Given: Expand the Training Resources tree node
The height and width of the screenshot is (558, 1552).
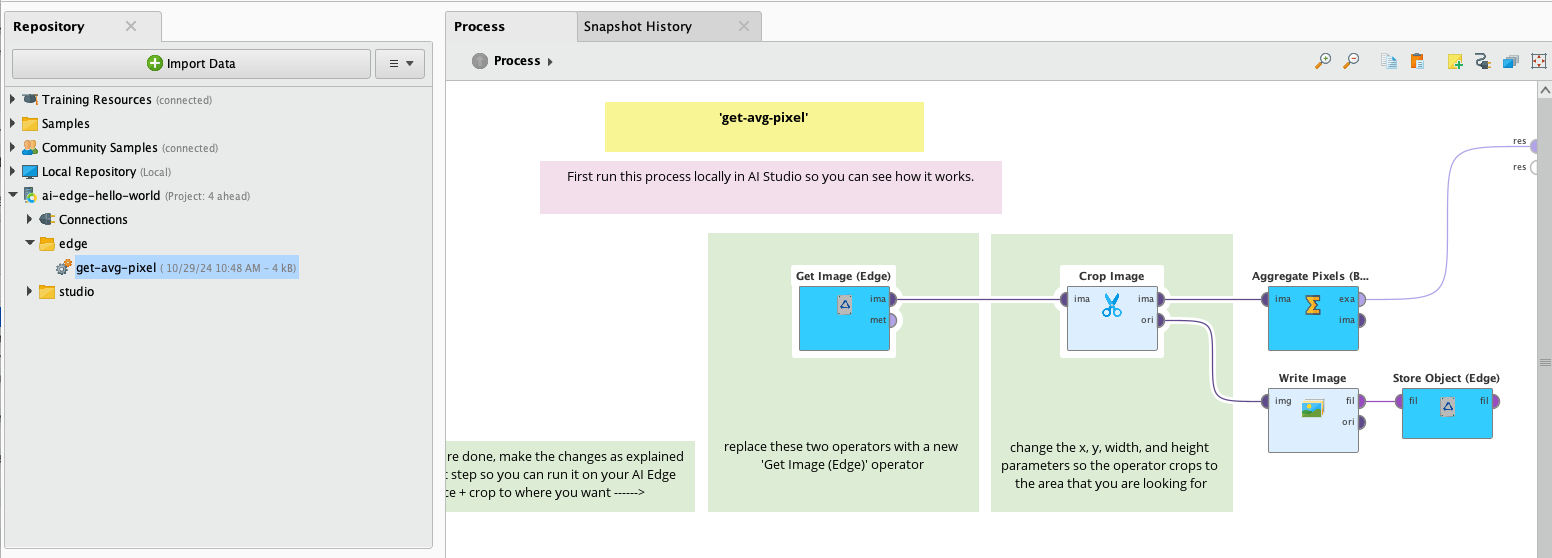Looking at the screenshot, I should click(x=13, y=100).
